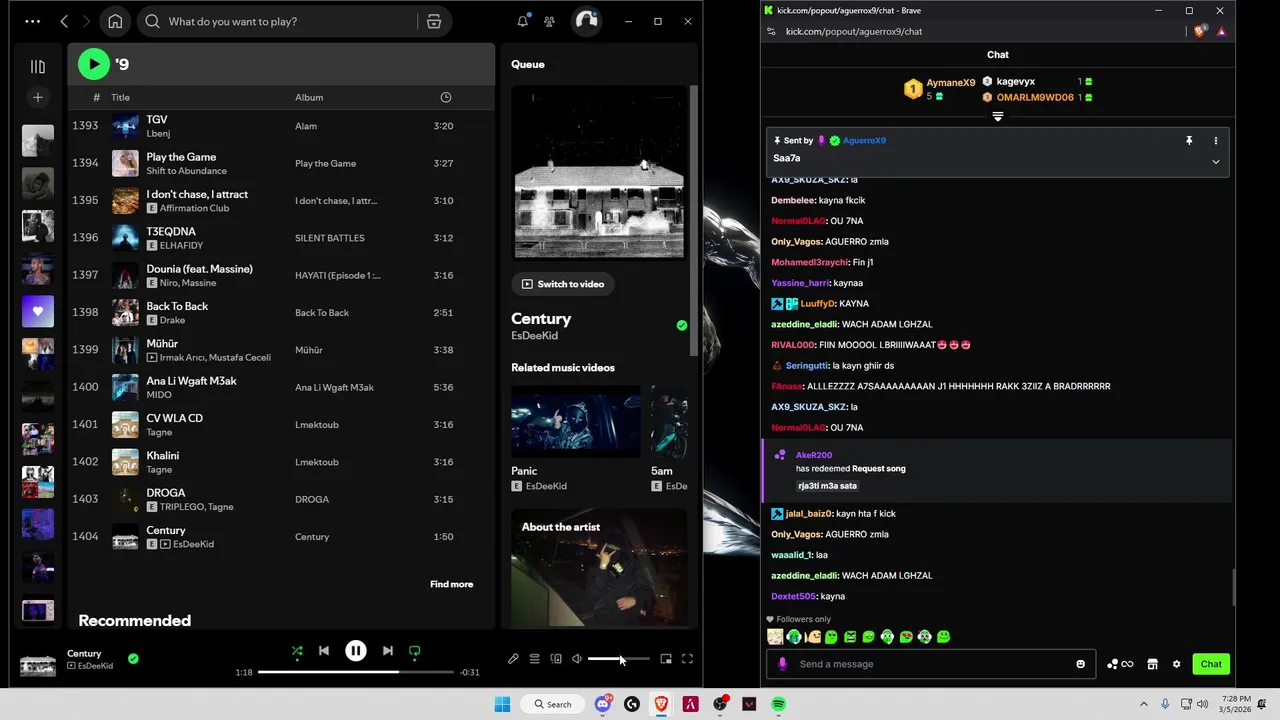Image resolution: width=1280 pixels, height=720 pixels.
Task: Open Liked Songs heart tile in sidebar
Action: coord(38,311)
